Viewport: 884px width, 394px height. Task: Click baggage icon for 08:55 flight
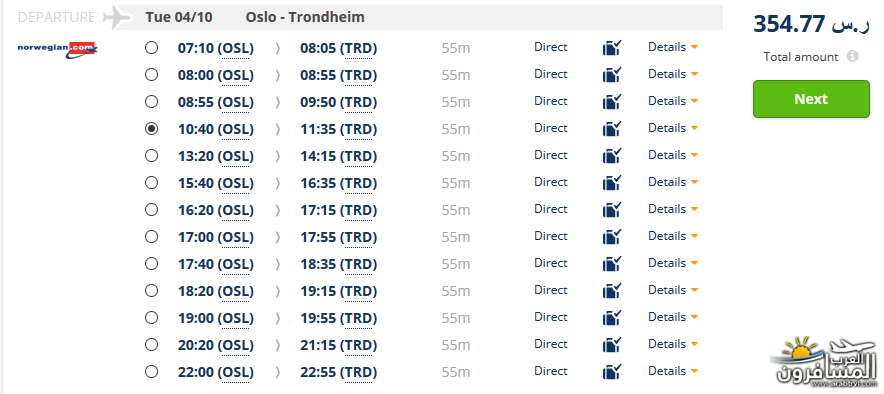[x=612, y=102]
